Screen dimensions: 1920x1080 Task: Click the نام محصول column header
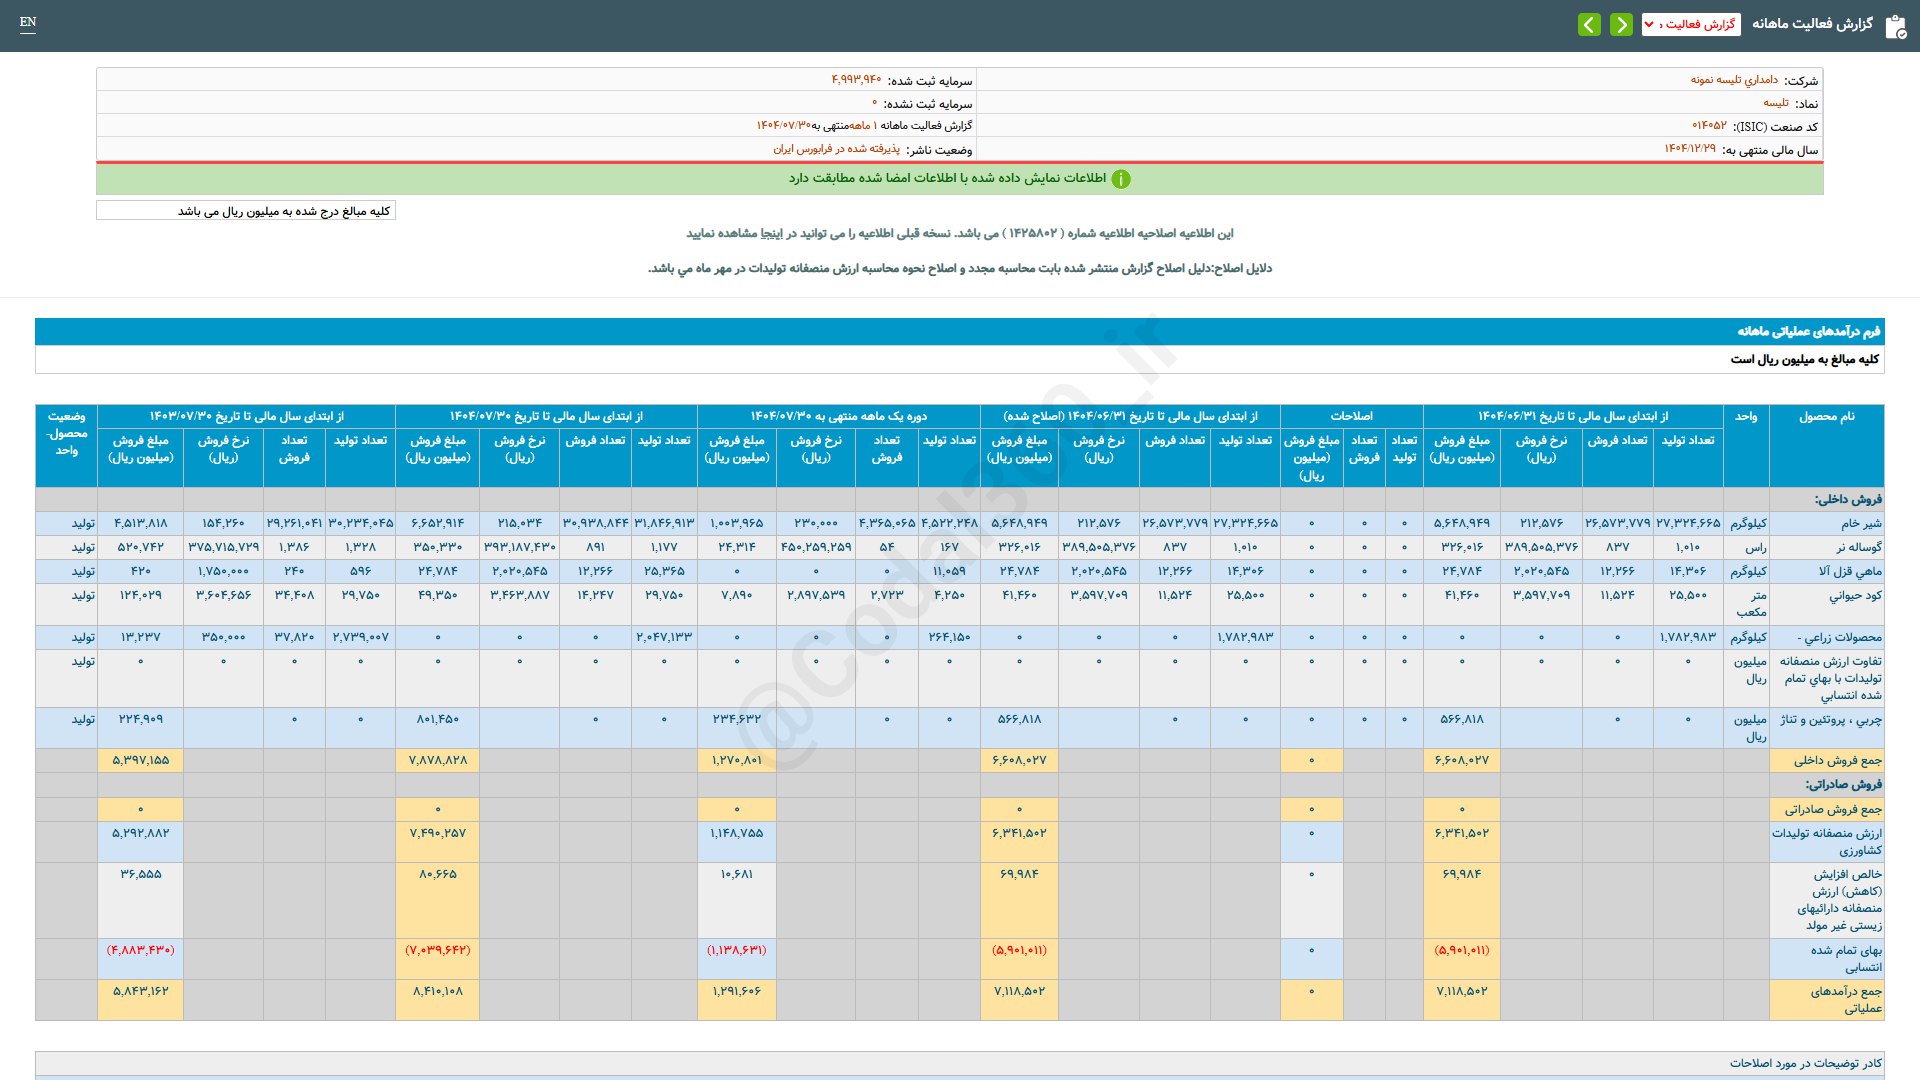coord(1826,416)
